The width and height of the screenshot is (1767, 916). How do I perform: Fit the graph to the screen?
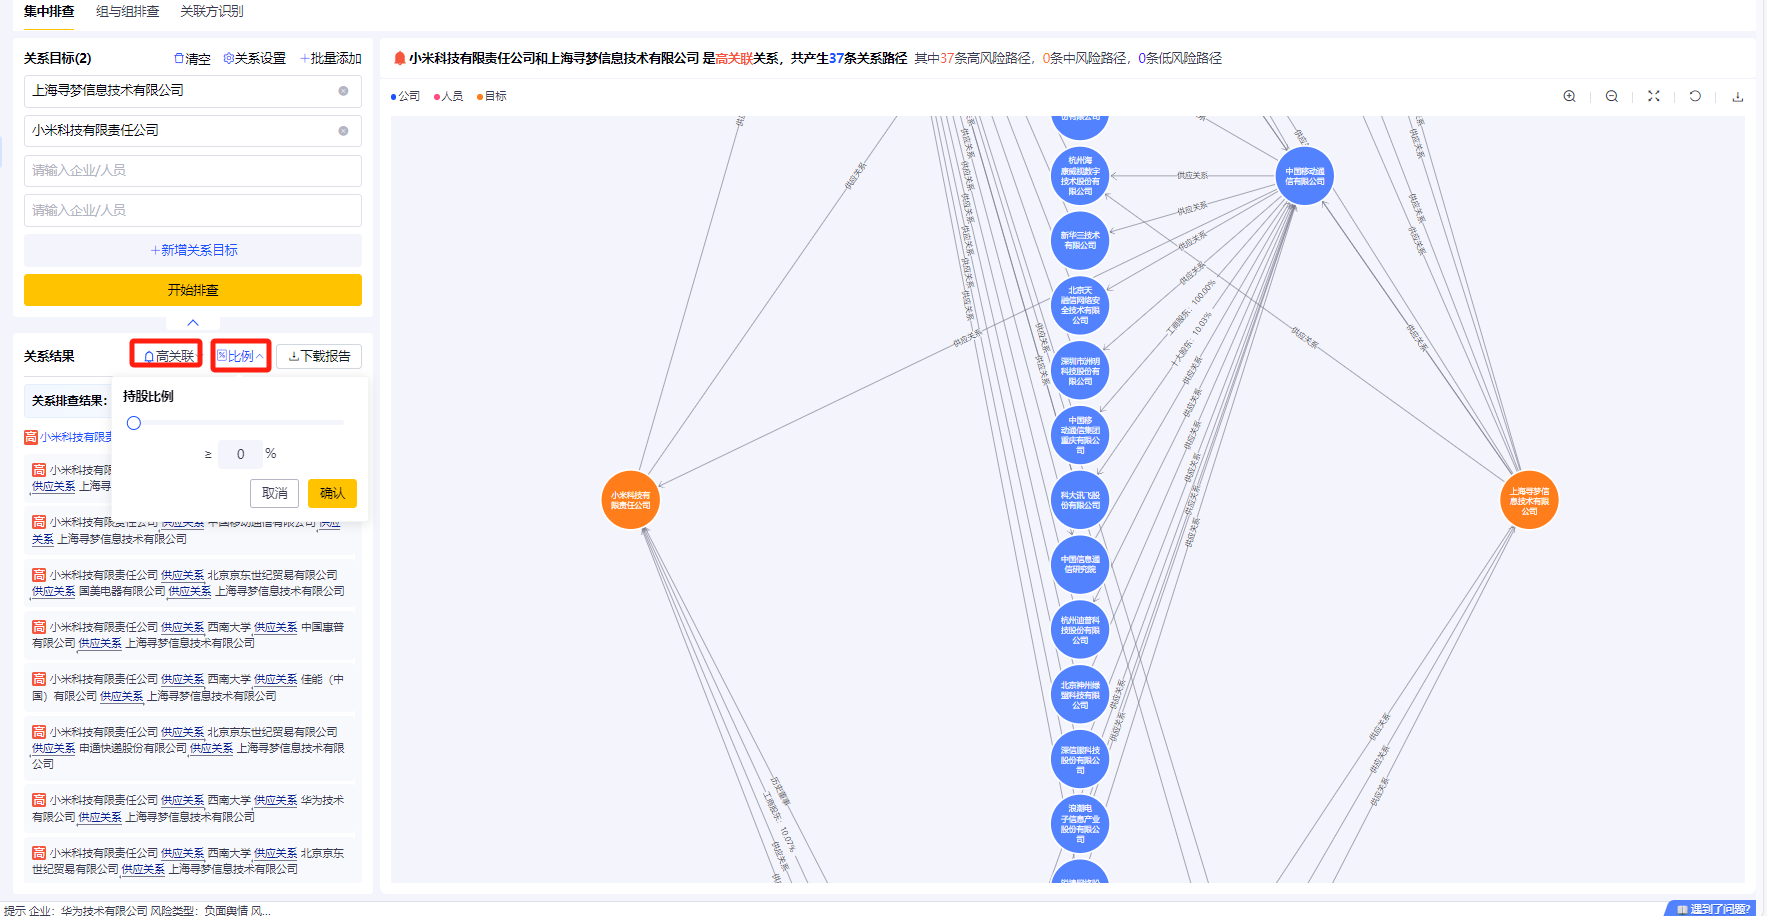tap(1654, 96)
